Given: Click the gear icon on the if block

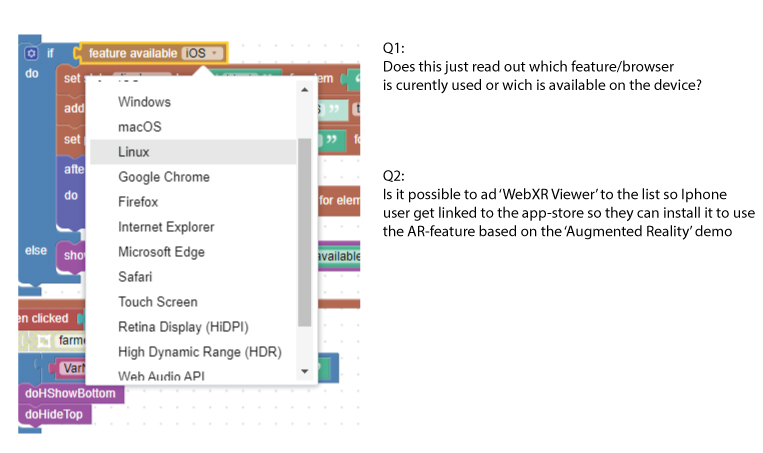Looking at the screenshot, I should 31,54.
